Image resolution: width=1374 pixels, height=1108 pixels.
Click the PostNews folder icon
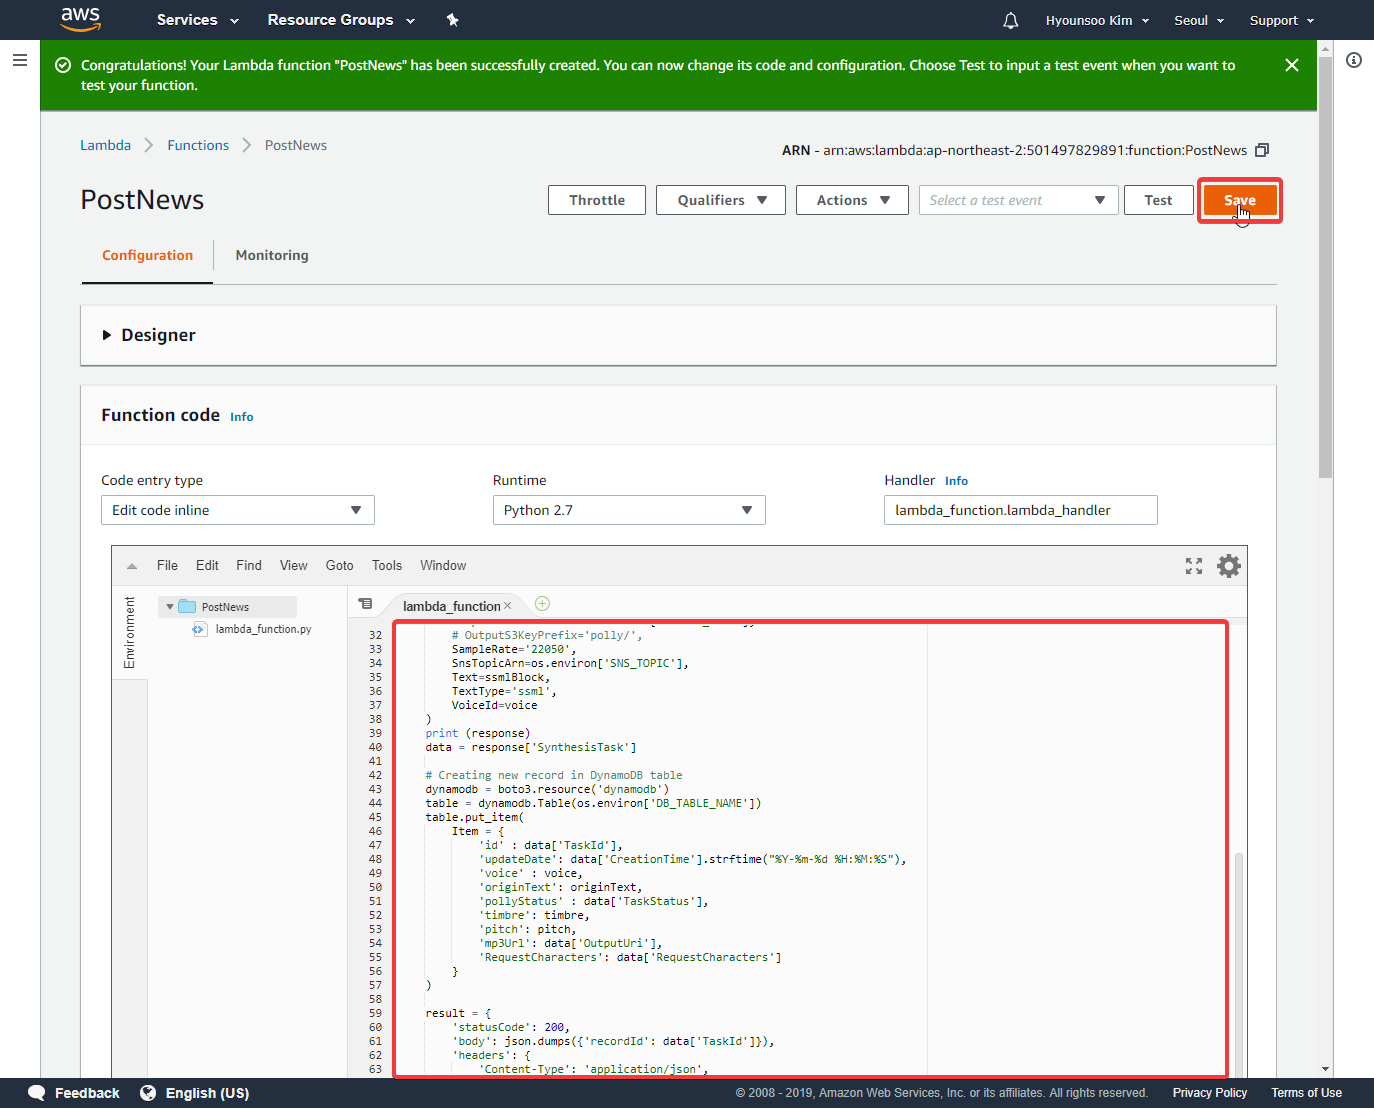(187, 606)
